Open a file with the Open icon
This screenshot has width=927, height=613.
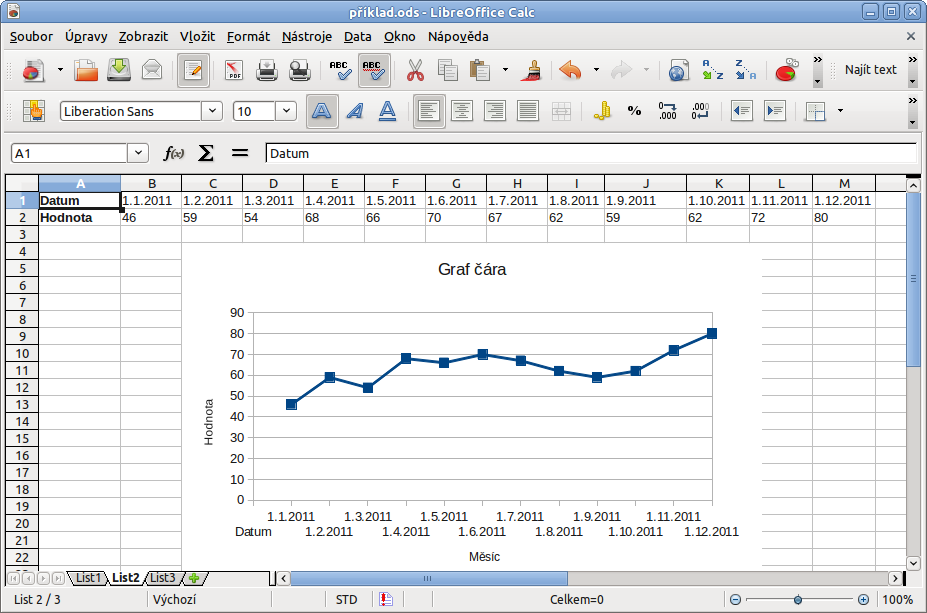(86, 70)
